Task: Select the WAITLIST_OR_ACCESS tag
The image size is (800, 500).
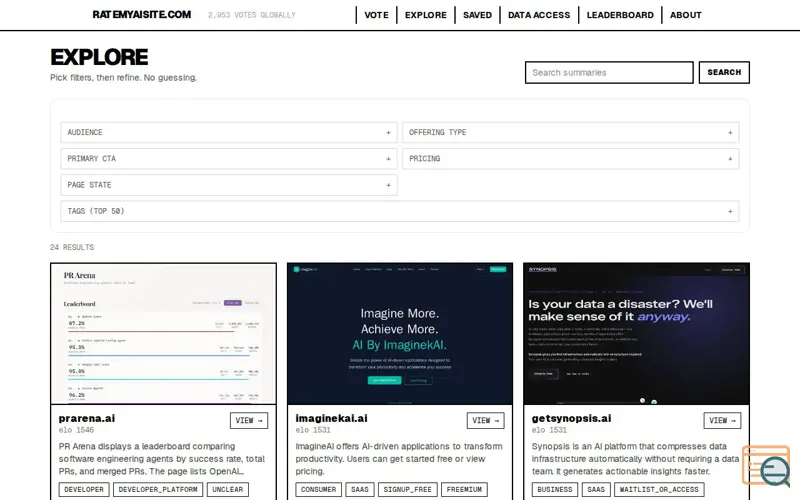Action: (x=659, y=489)
